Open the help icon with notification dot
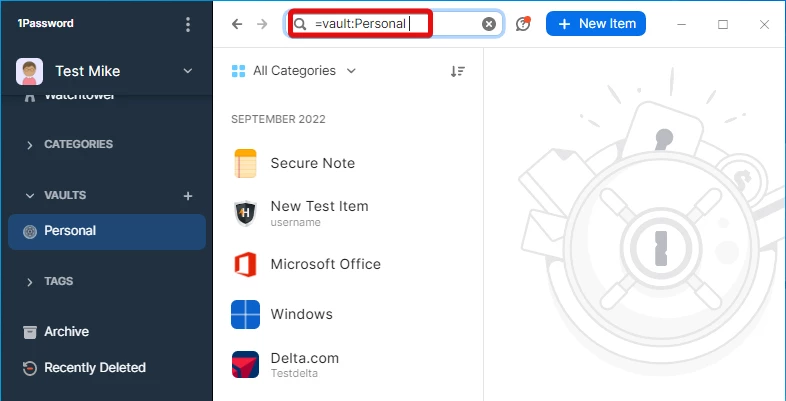 (x=523, y=24)
